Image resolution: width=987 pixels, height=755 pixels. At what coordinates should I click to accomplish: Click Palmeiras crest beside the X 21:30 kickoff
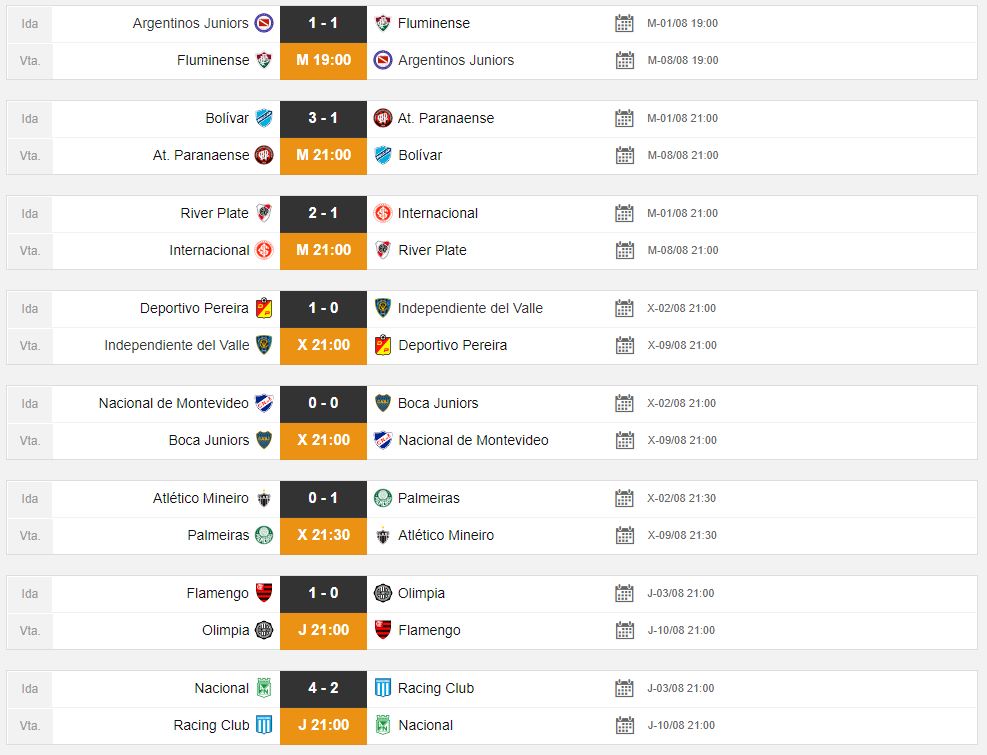click(264, 535)
